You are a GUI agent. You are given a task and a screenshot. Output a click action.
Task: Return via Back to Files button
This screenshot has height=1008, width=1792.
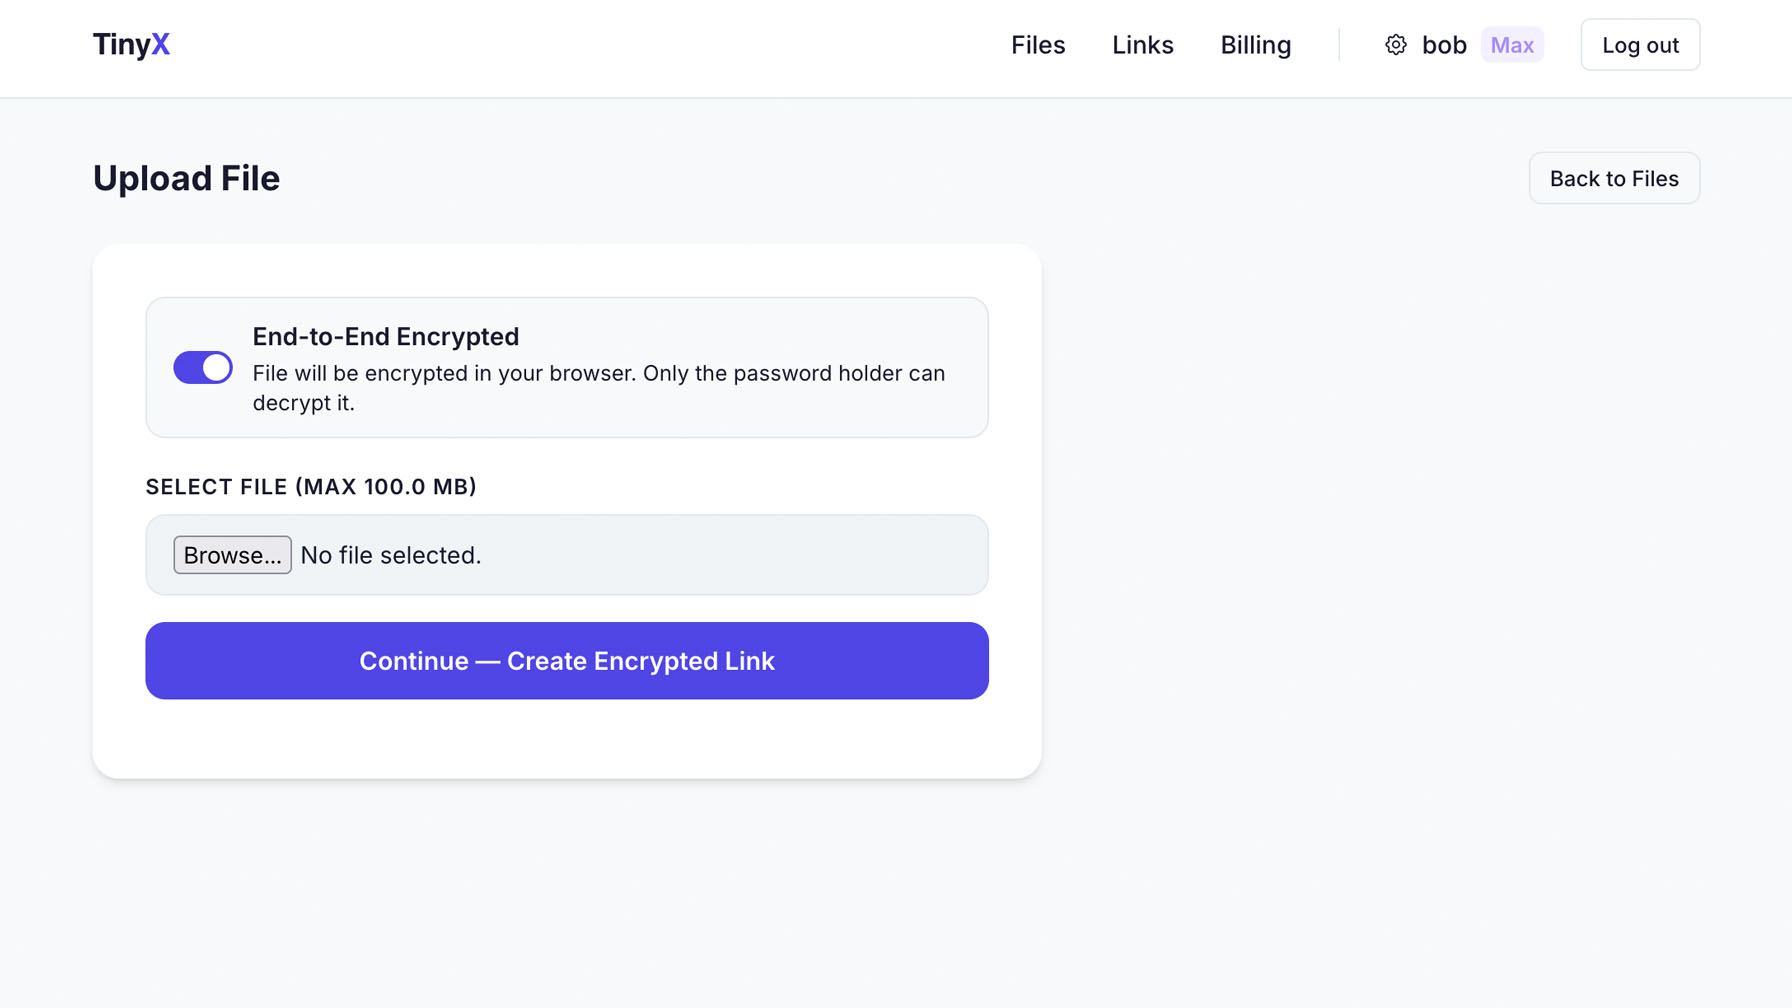[1613, 178]
